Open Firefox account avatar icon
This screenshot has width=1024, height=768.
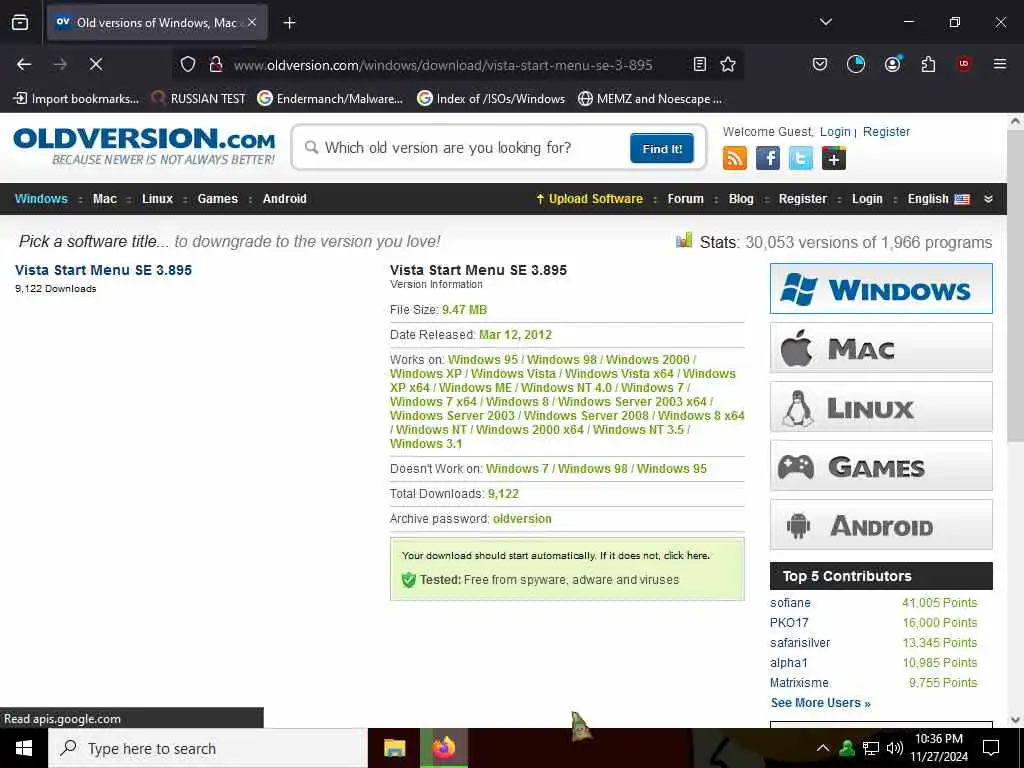point(892,64)
